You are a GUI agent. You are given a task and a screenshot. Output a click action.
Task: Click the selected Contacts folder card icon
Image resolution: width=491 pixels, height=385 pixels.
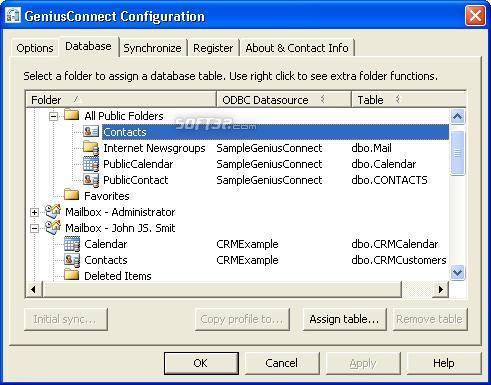pos(91,131)
